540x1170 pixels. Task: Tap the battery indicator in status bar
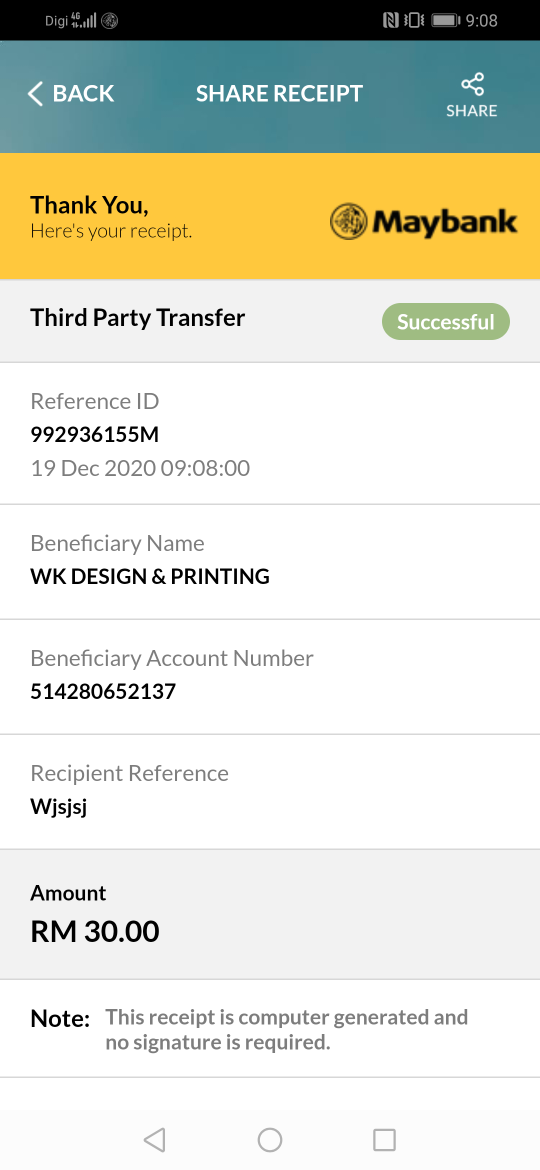pyautogui.click(x=445, y=20)
